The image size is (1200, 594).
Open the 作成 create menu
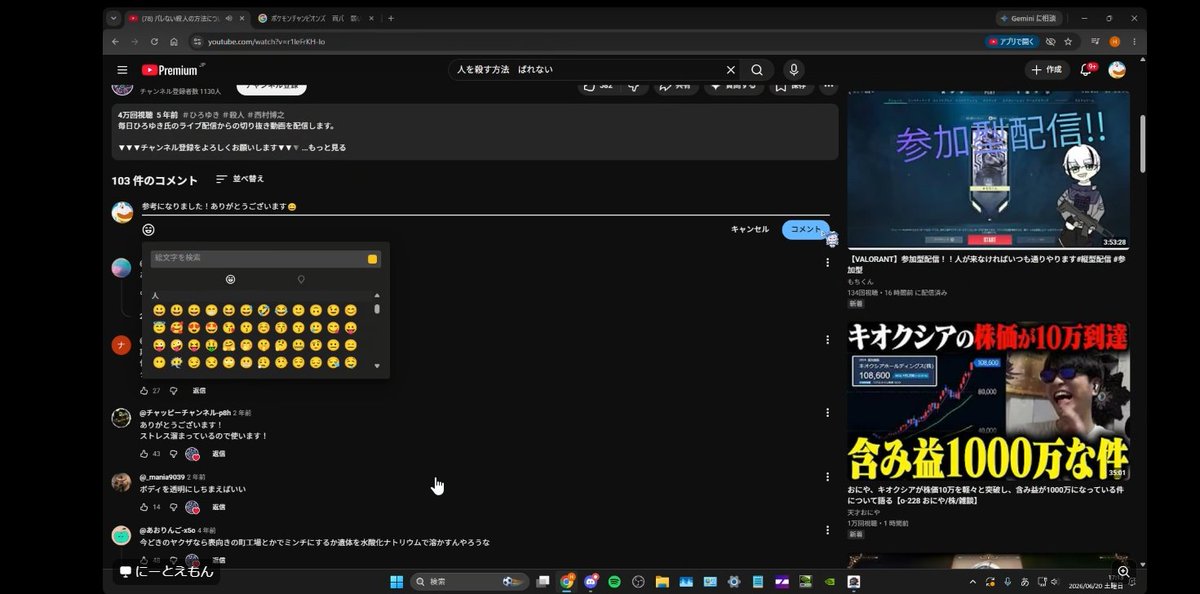pos(1047,70)
